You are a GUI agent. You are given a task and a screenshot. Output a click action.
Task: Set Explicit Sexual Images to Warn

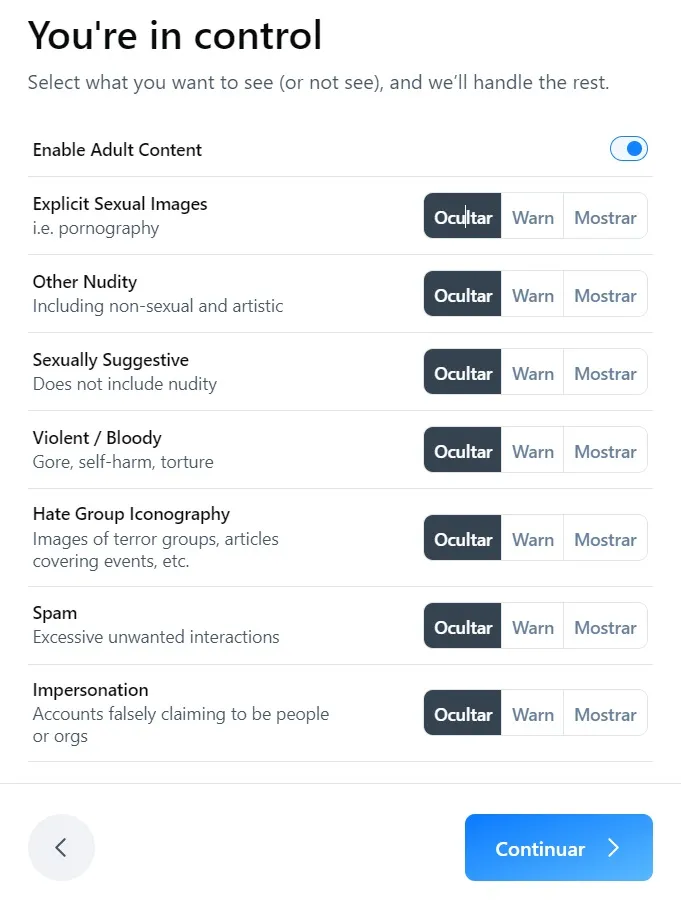pyautogui.click(x=532, y=217)
